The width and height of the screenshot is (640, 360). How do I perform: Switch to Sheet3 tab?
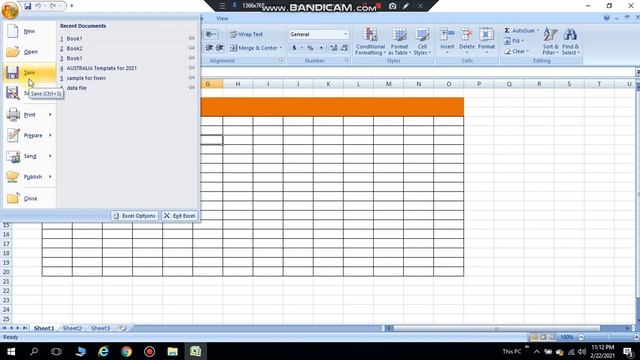pos(100,328)
